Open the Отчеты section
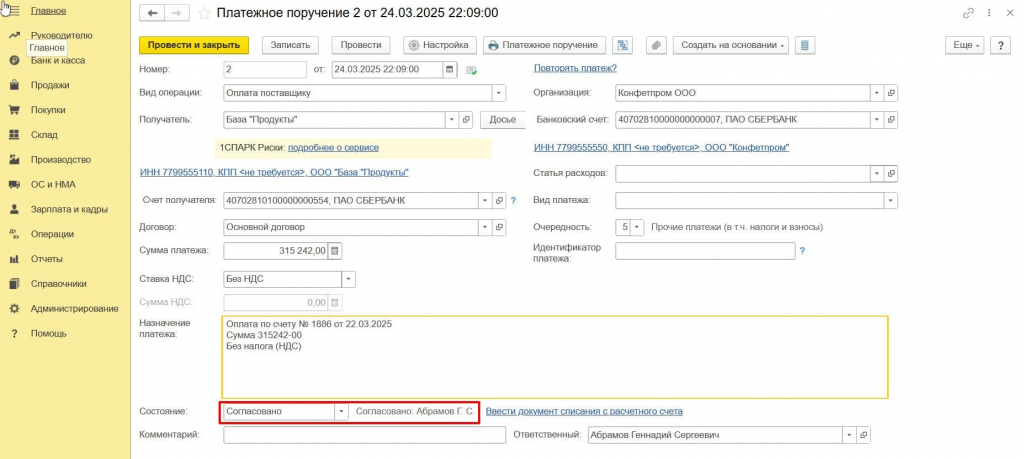 [x=46, y=259]
